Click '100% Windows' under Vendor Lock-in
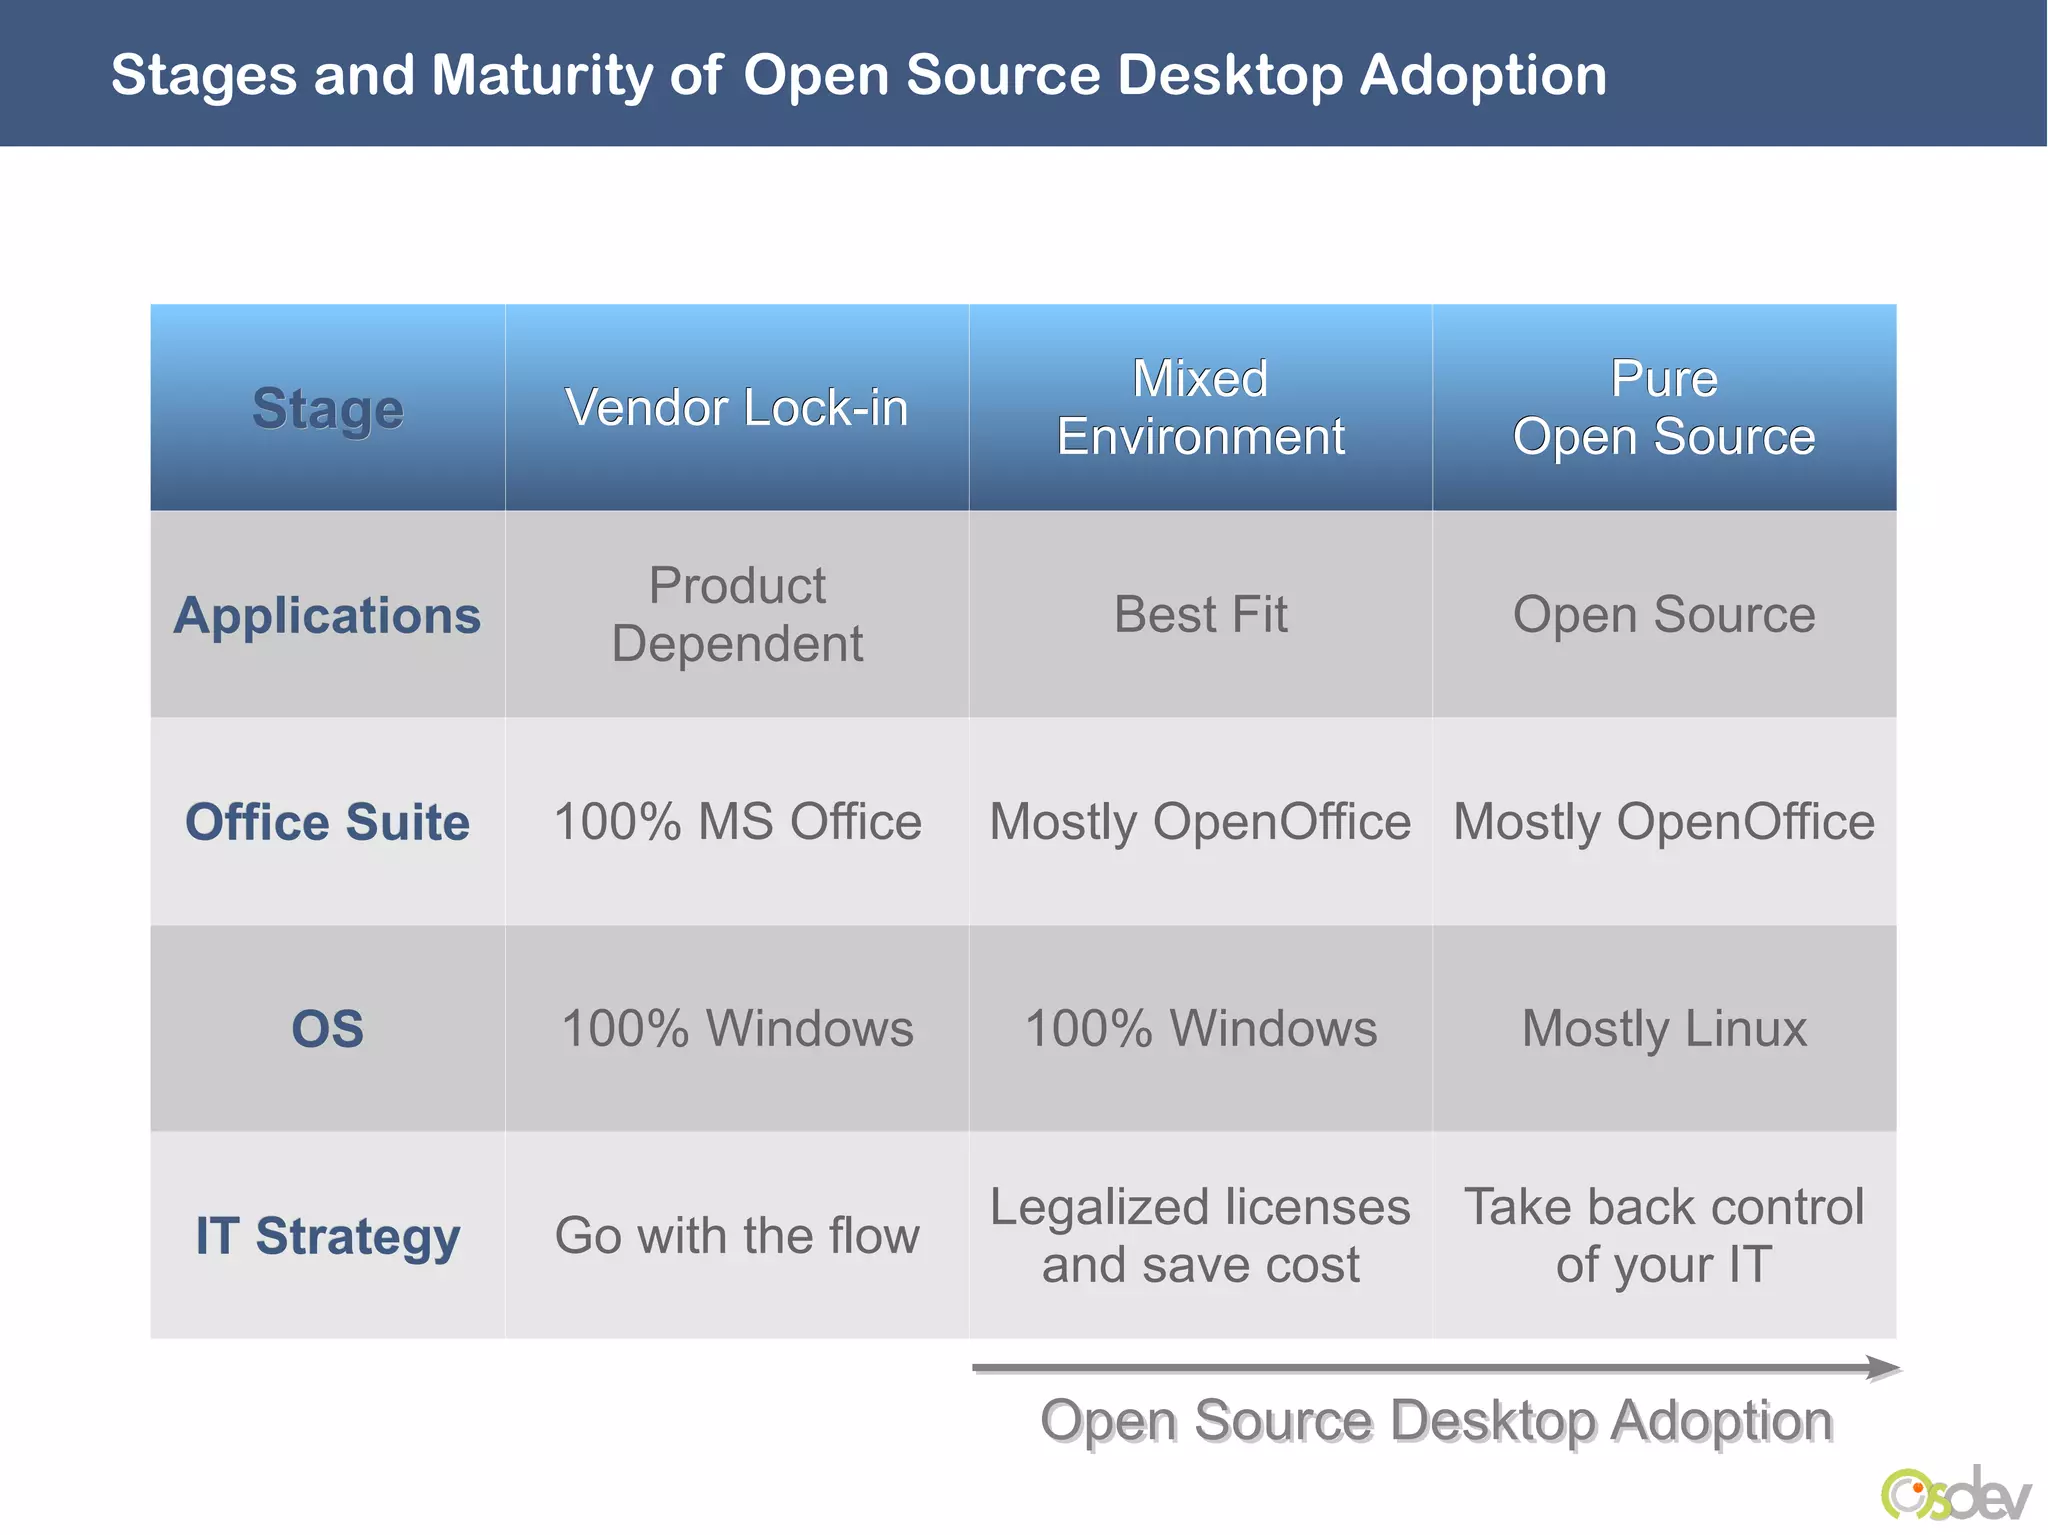 click(x=737, y=1028)
